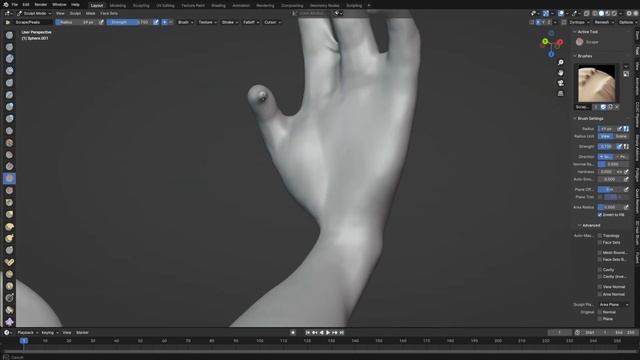The image size is (640, 360).
Task: Play the animation forward
Action: pos(328,333)
